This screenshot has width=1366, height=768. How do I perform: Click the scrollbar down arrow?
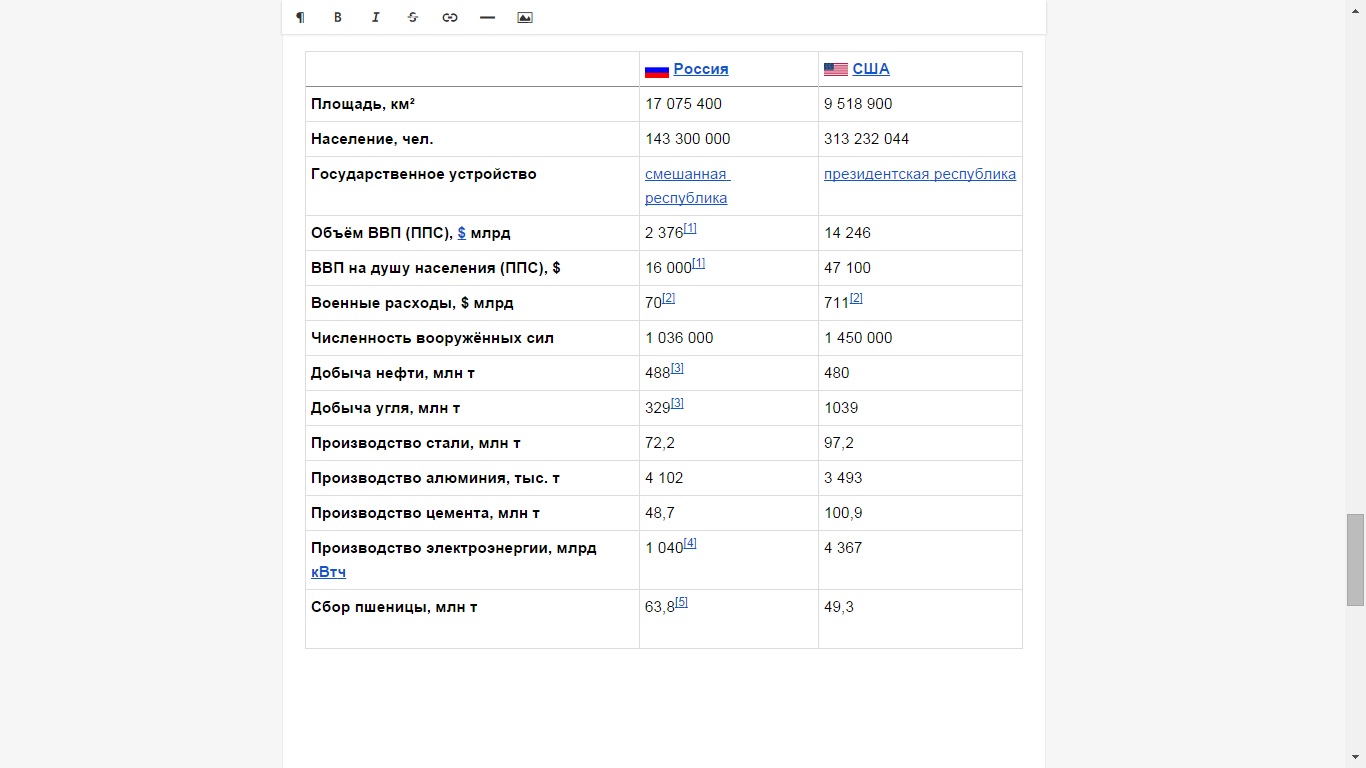click(x=1355, y=758)
